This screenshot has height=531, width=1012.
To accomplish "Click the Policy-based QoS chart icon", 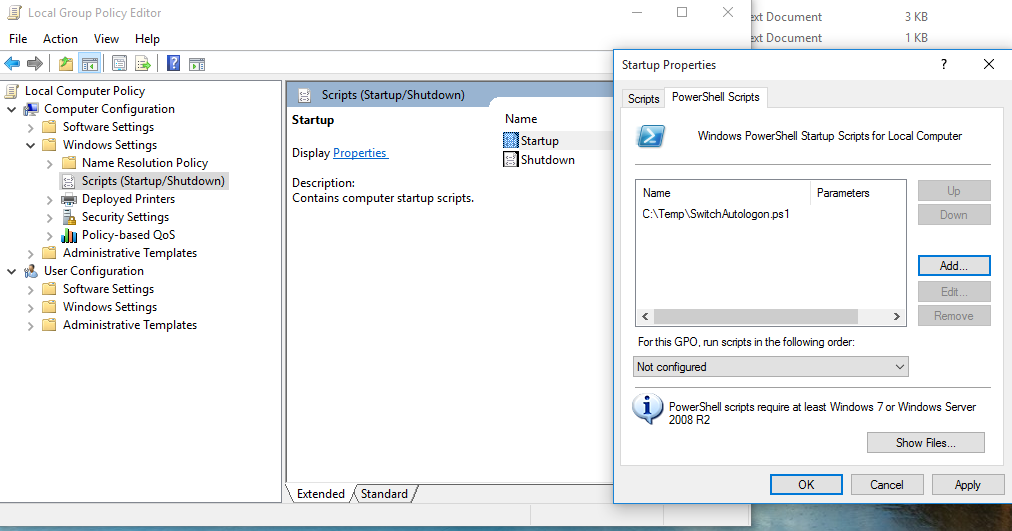I will point(69,235).
